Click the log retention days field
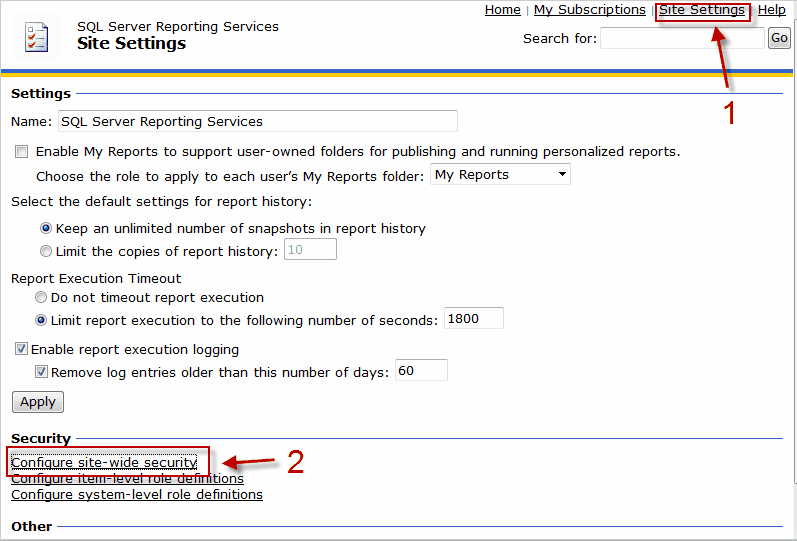The width and height of the screenshot is (797, 541). [421, 370]
